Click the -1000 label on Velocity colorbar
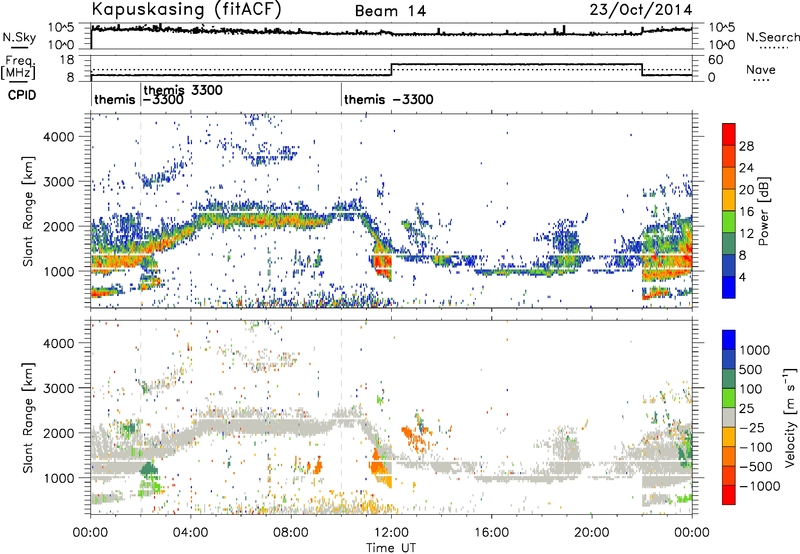This screenshot has height=554, width=800. pyautogui.click(x=759, y=486)
